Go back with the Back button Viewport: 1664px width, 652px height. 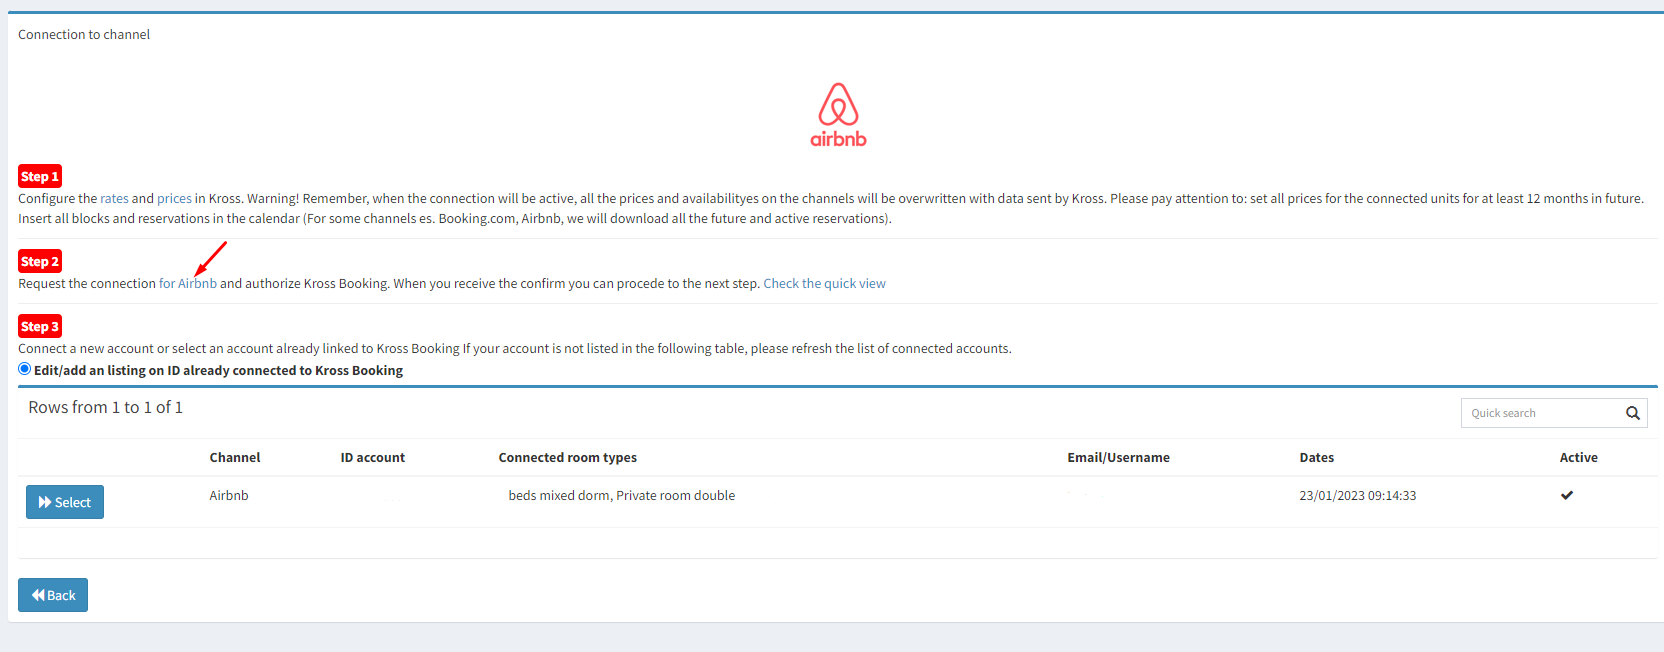53,595
